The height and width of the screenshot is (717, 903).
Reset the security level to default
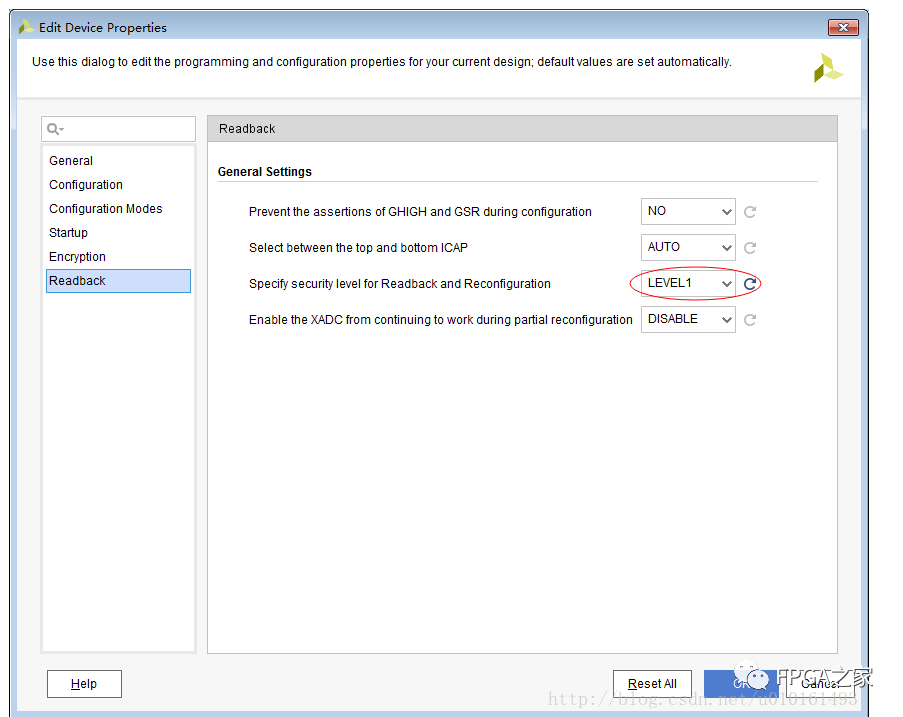750,284
